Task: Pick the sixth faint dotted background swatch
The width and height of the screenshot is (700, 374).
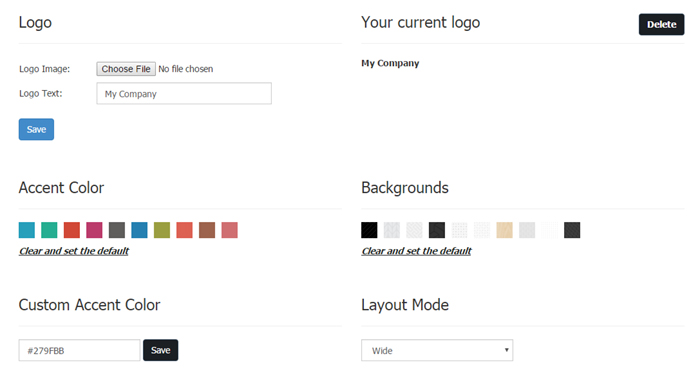Action: click(x=482, y=230)
